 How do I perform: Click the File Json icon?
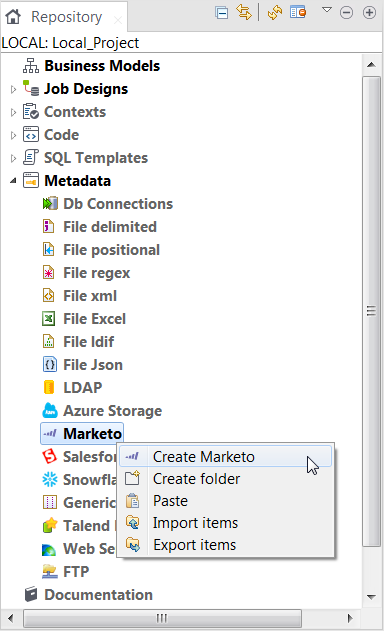[x=50, y=365]
